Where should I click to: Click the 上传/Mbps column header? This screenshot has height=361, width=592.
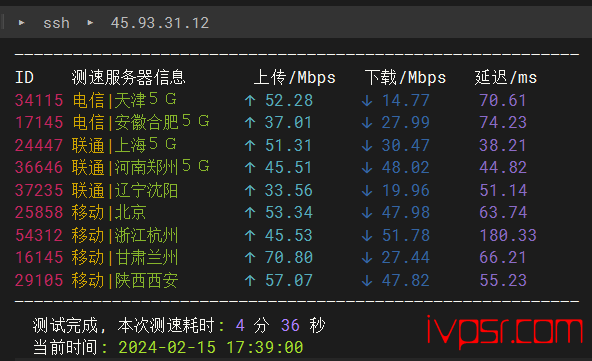294,77
